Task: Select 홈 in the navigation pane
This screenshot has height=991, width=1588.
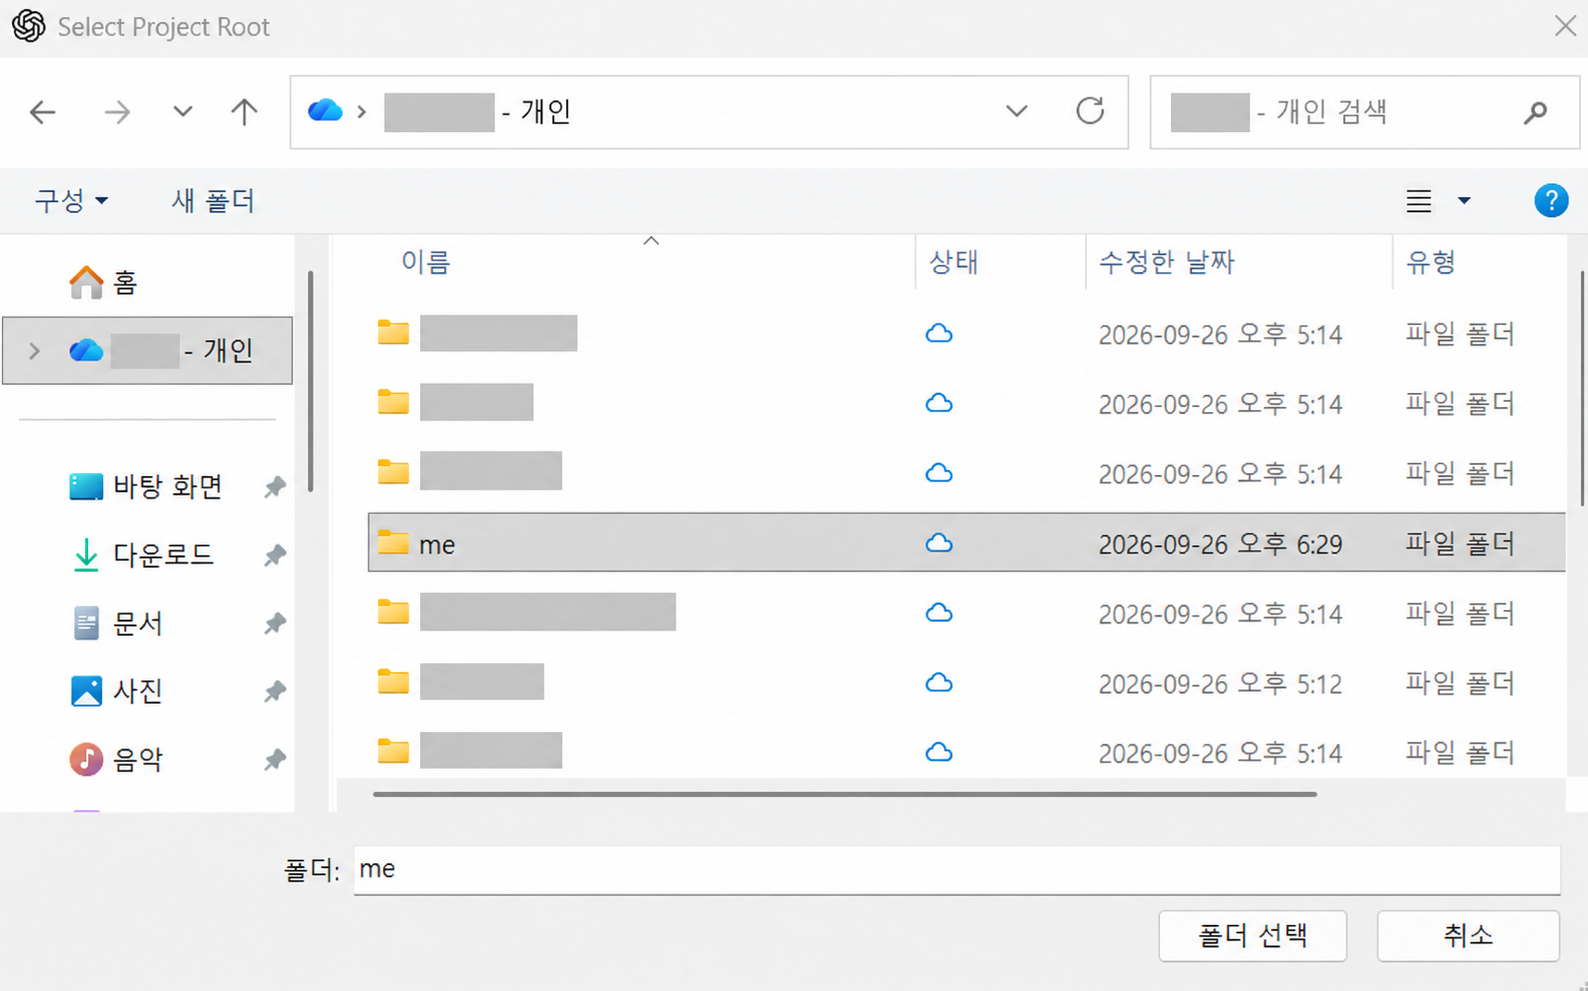Action: (102, 283)
